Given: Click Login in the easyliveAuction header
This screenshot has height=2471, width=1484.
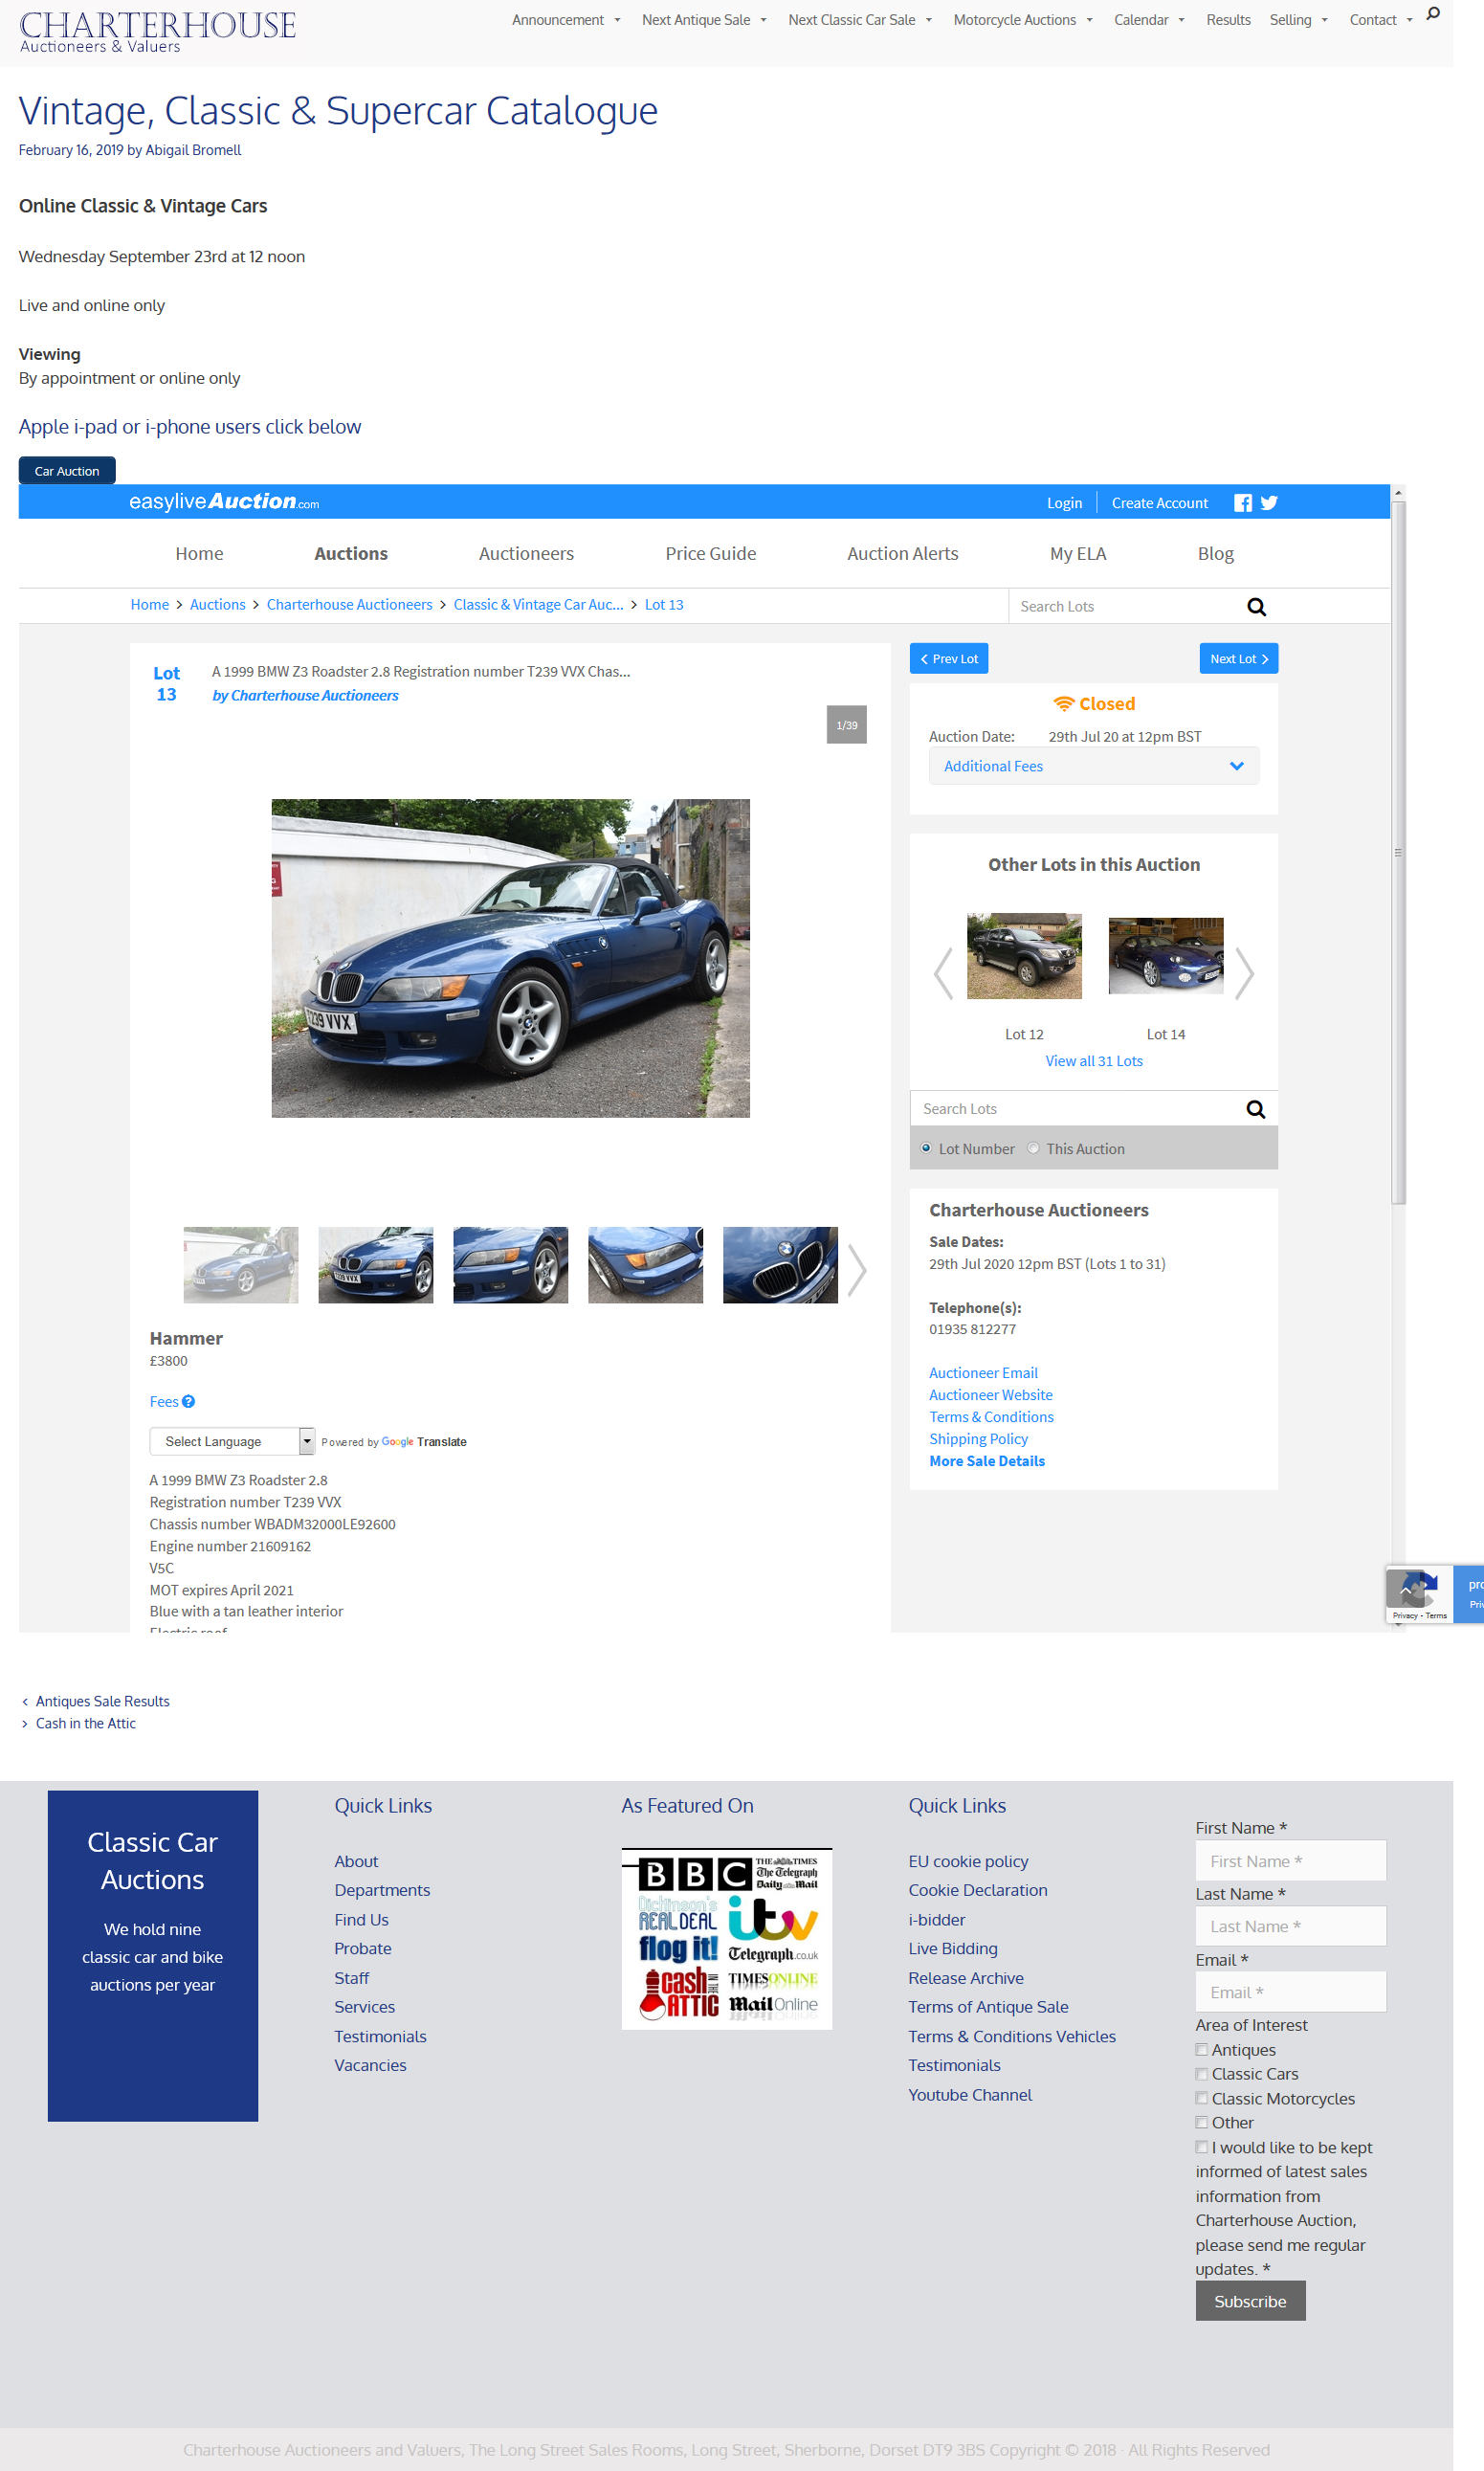Looking at the screenshot, I should point(1064,503).
